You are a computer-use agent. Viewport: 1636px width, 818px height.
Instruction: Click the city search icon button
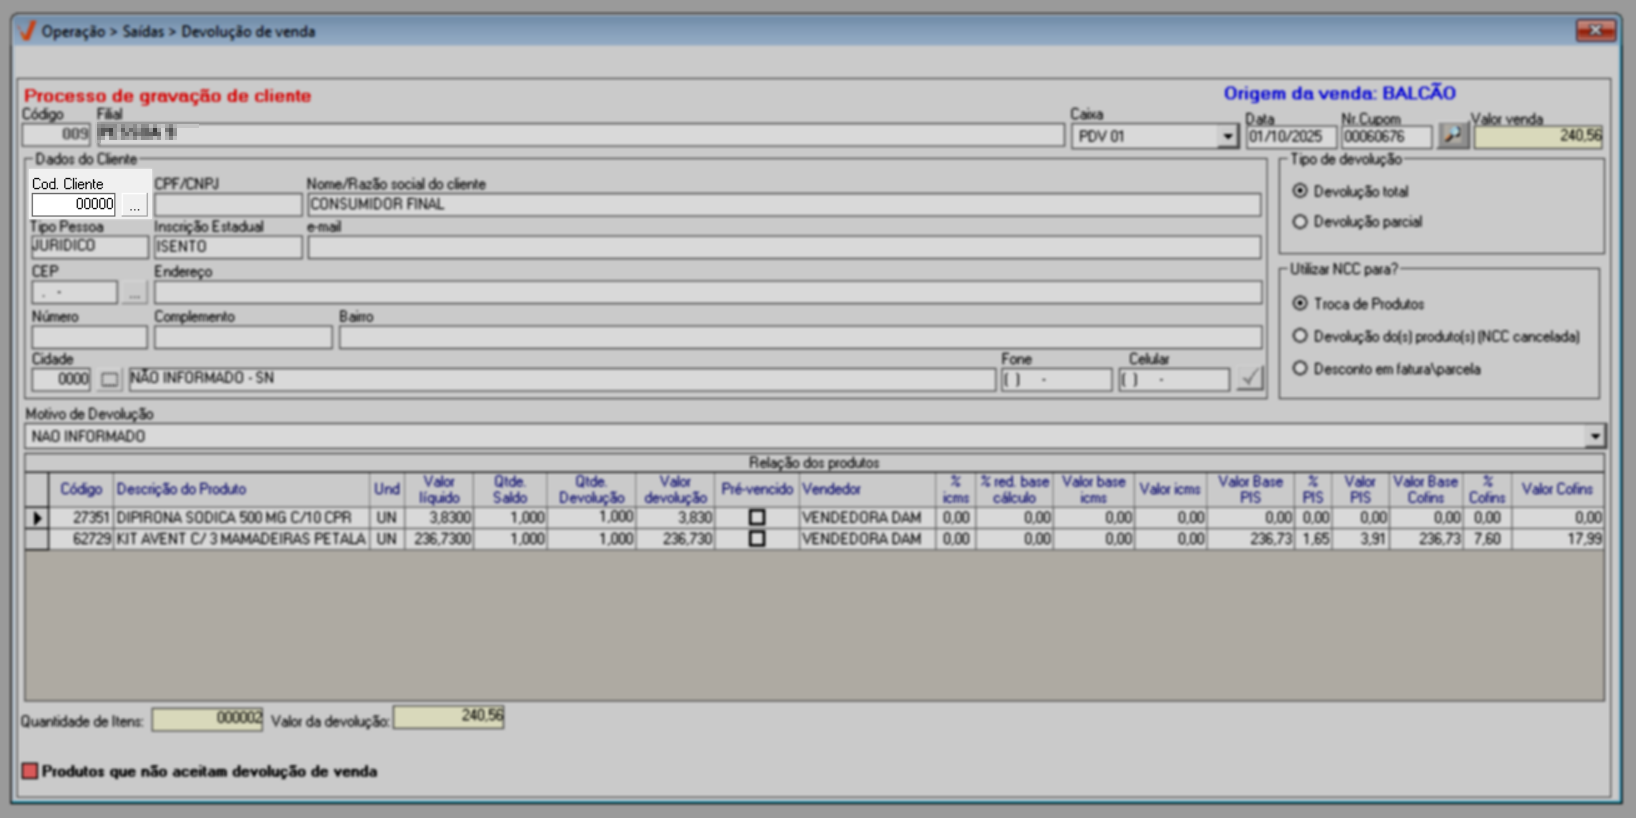point(109,379)
